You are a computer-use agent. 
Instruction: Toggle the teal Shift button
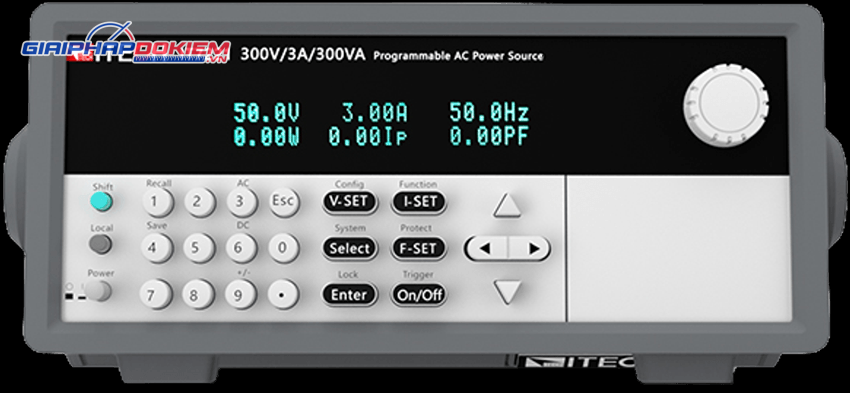[x=101, y=202]
